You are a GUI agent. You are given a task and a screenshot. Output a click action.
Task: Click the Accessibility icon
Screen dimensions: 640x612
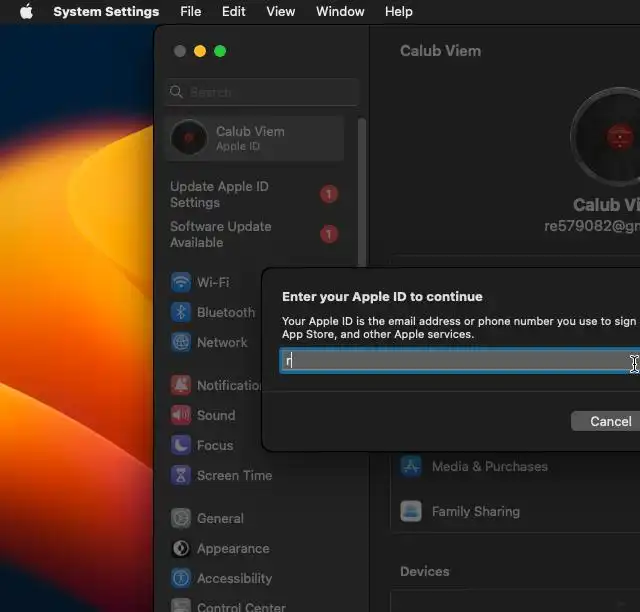coord(181,578)
